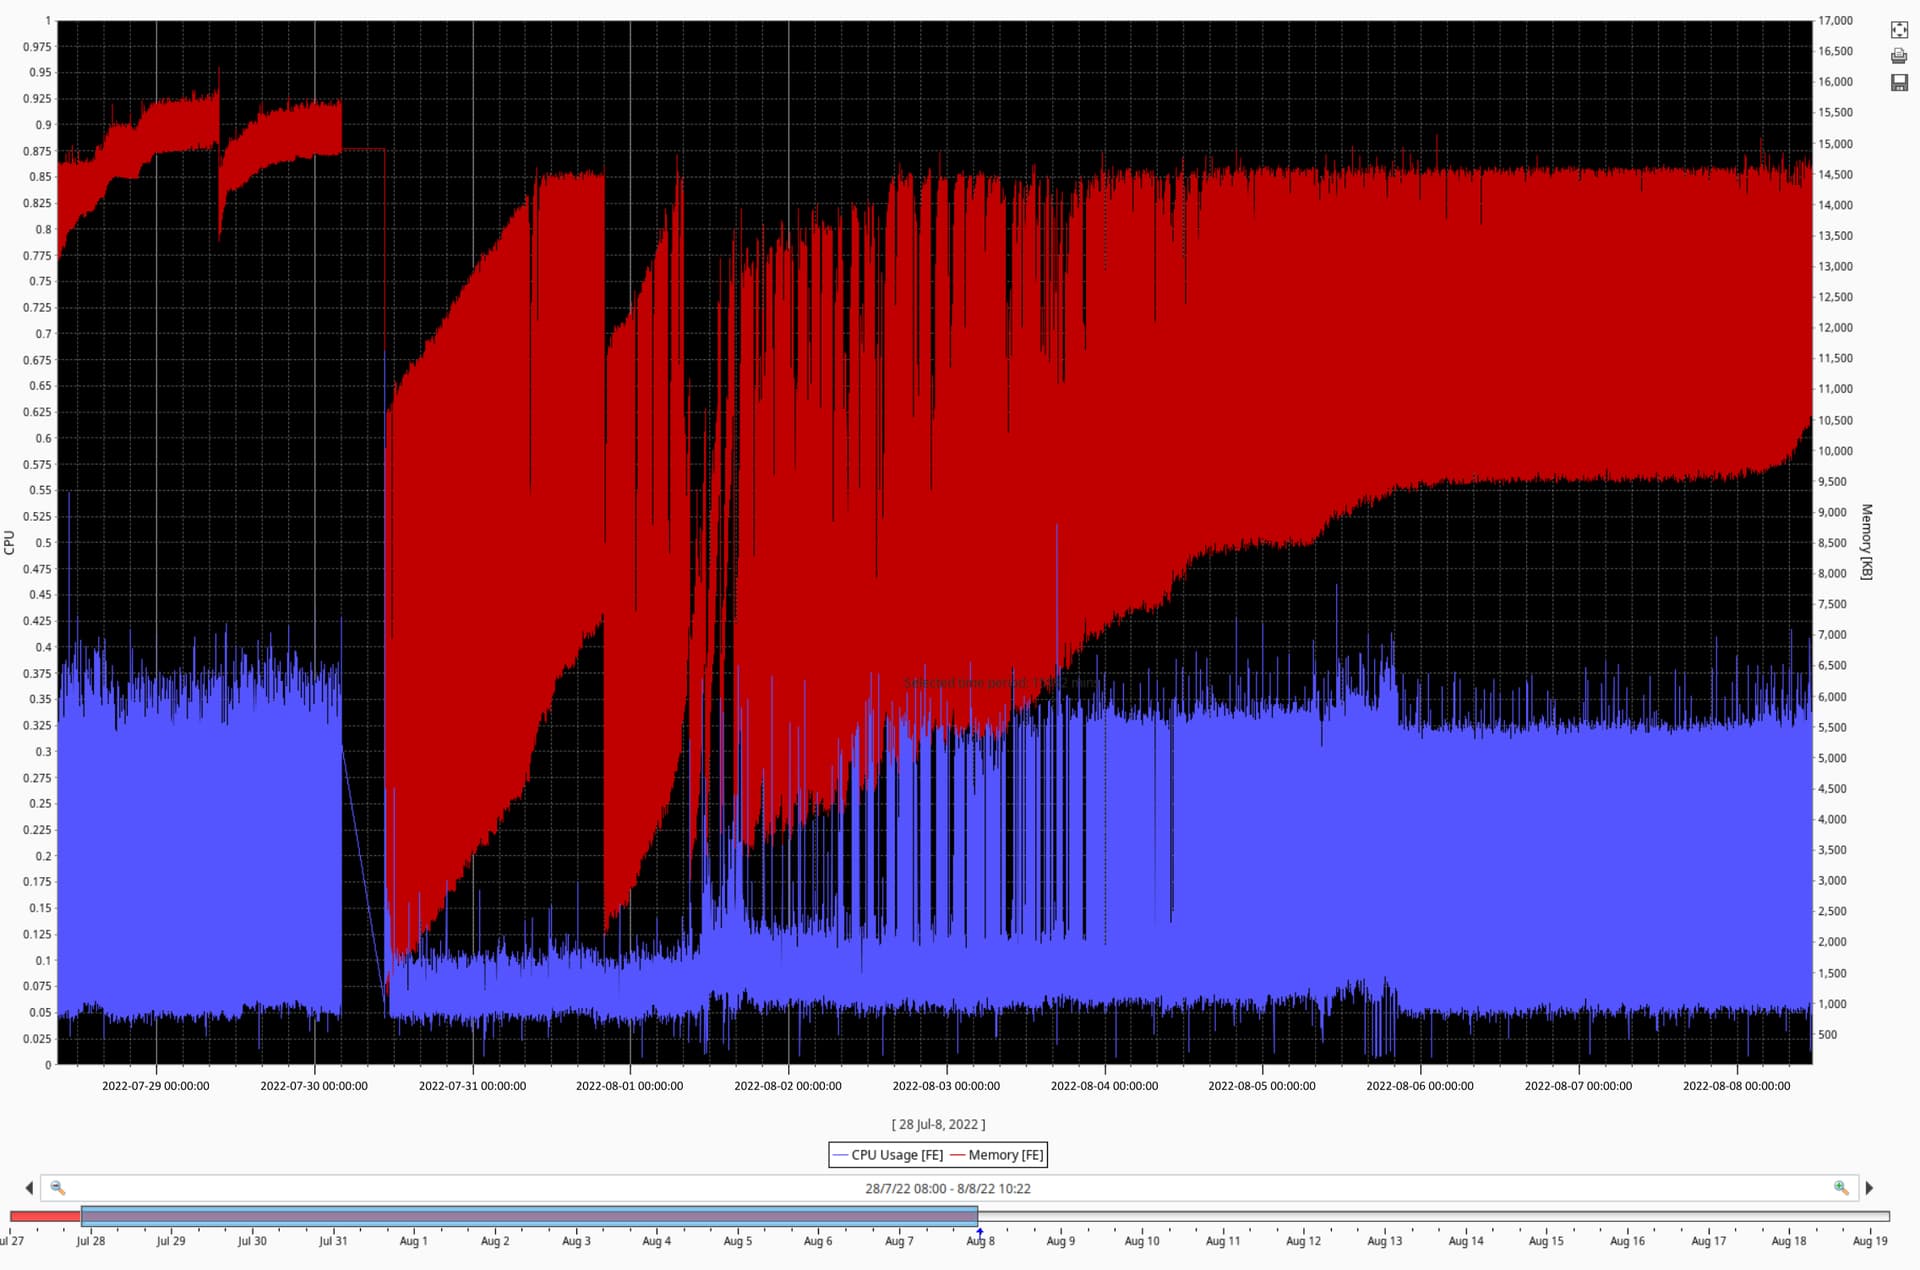Click the chart title [ 28 Jul-8, 2022 ]

[x=938, y=1124]
